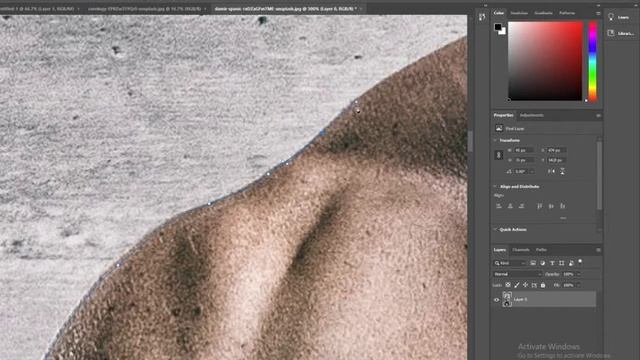Open the rotation angle dropdown
640x360 pixels.
[x=531, y=171]
